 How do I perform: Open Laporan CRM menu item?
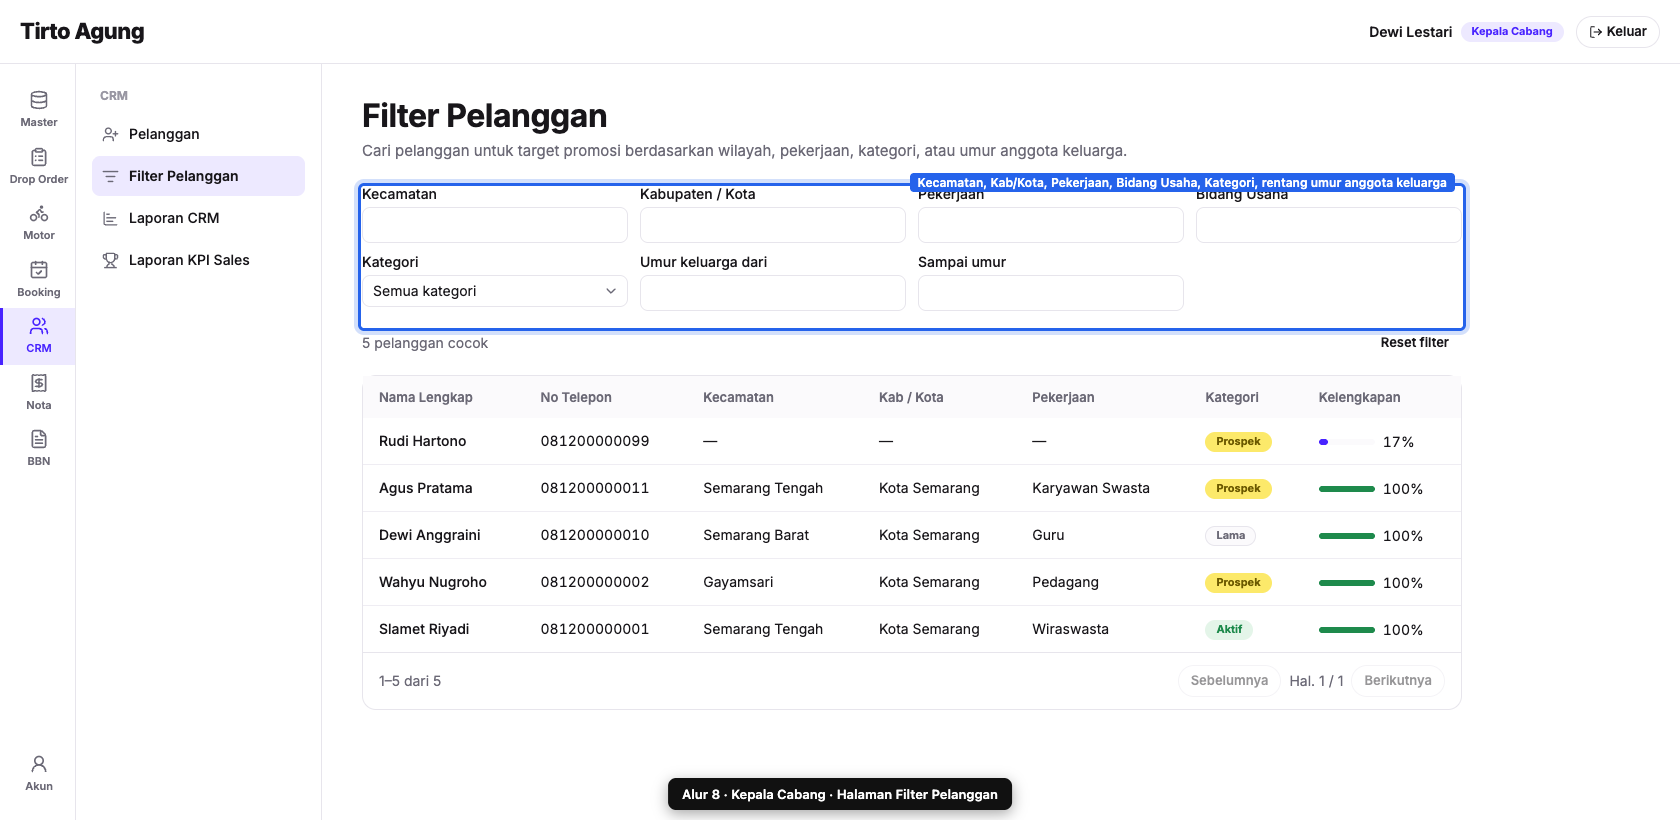pos(198,218)
